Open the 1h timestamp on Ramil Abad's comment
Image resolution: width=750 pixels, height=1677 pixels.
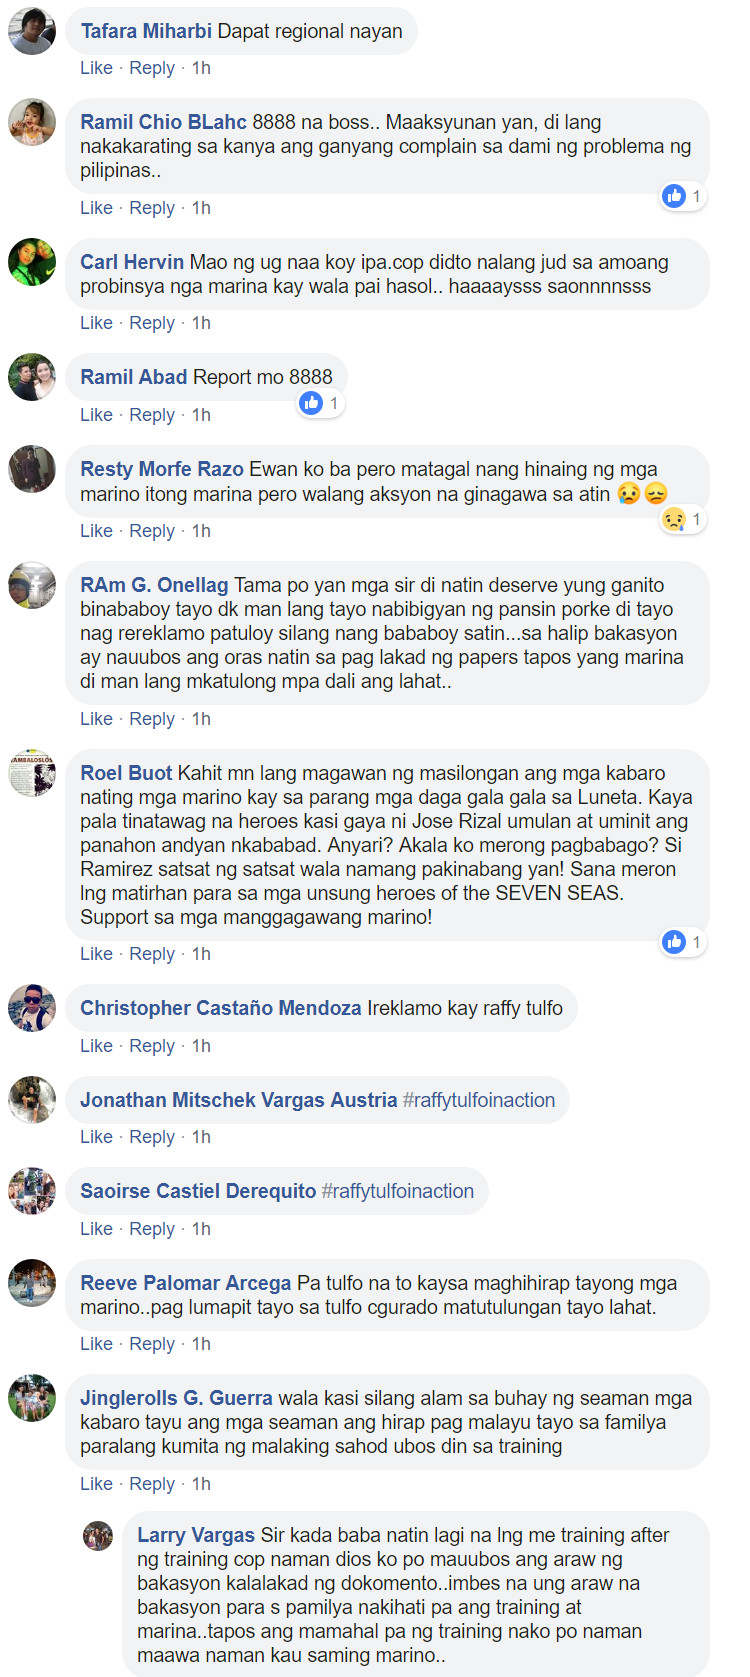[x=201, y=415]
